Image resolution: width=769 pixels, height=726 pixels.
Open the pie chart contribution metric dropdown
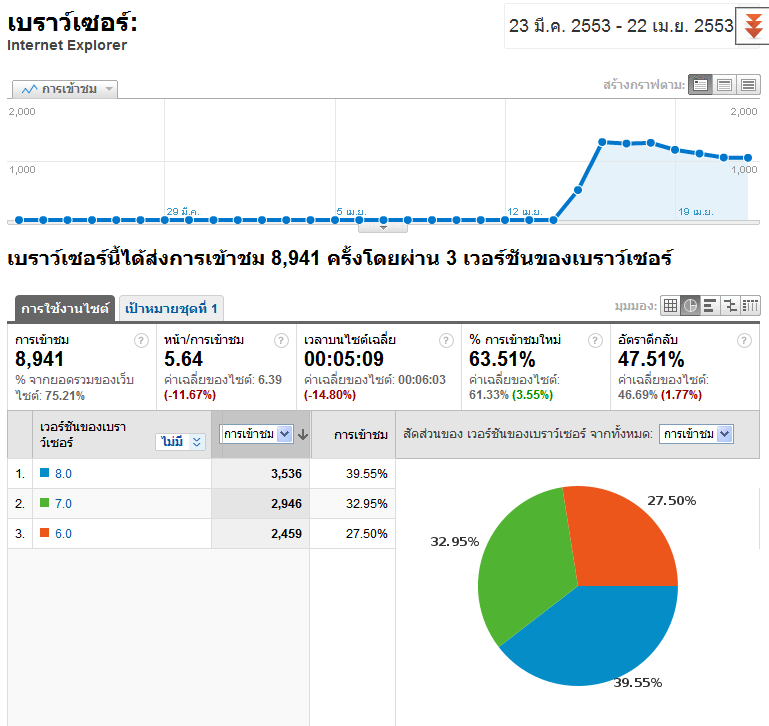(696, 434)
